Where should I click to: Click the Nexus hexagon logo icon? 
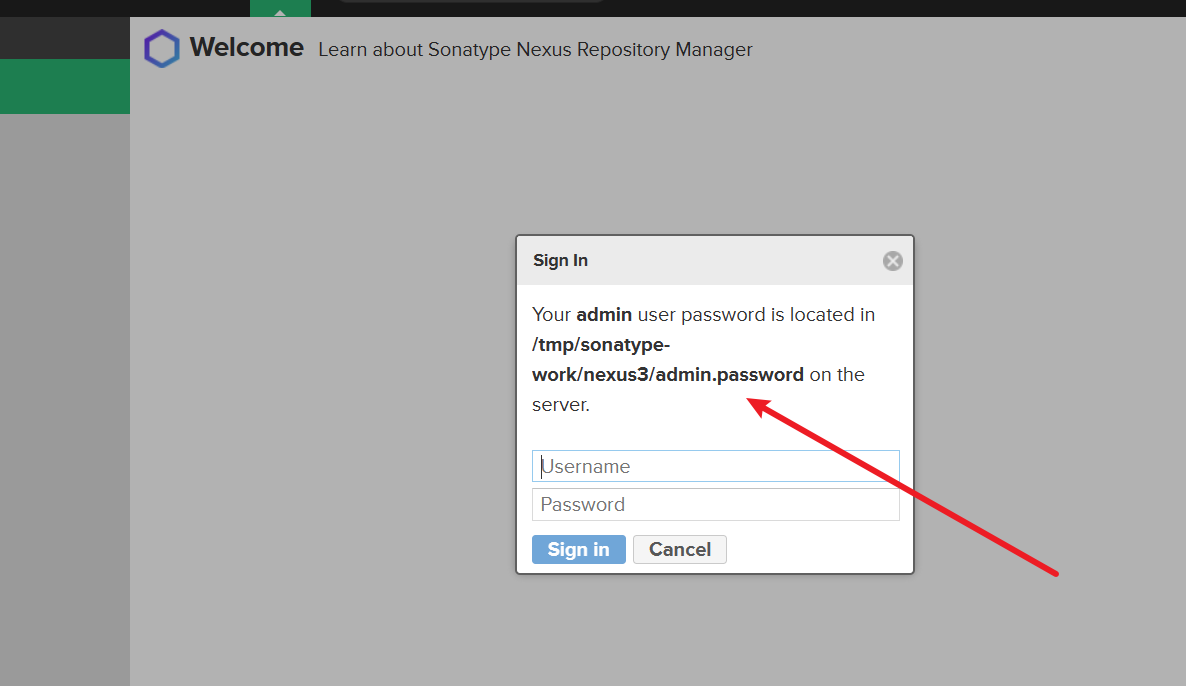coord(161,49)
